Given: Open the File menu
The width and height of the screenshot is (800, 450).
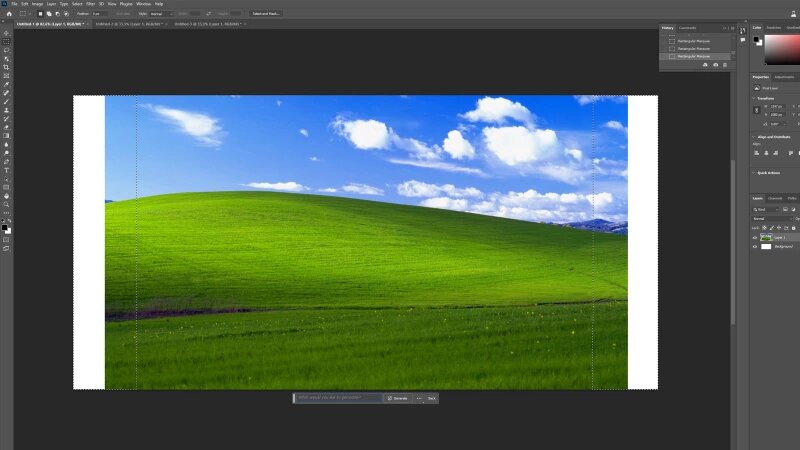Looking at the screenshot, I should pos(14,4).
